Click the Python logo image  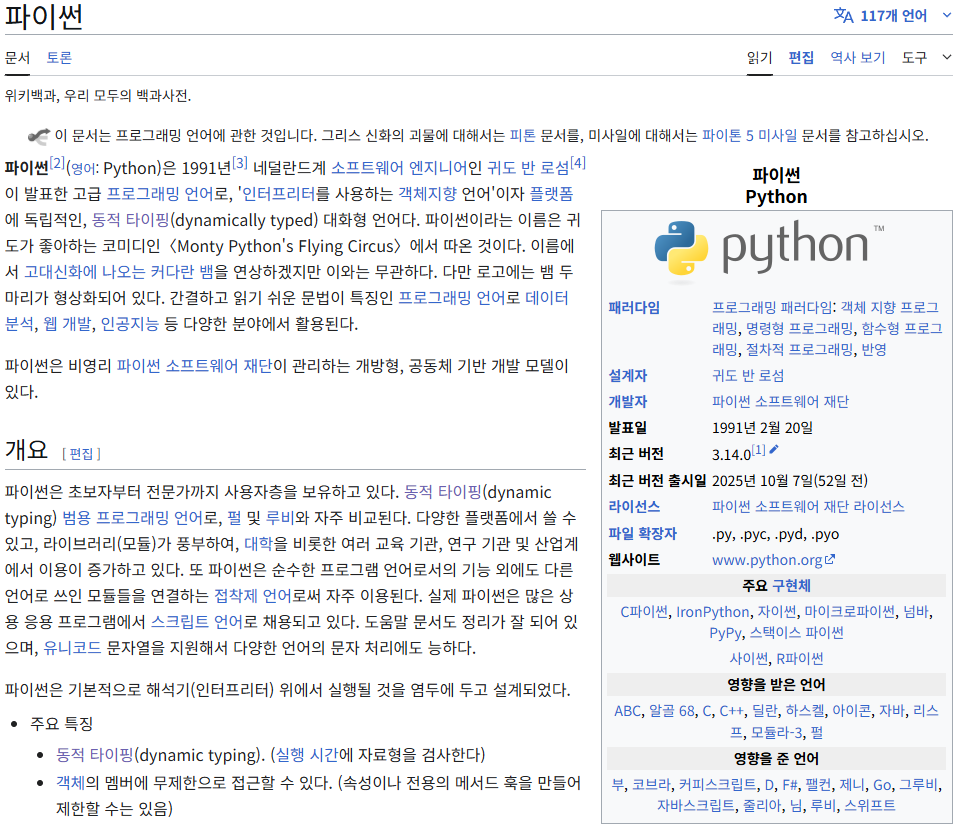coord(770,250)
